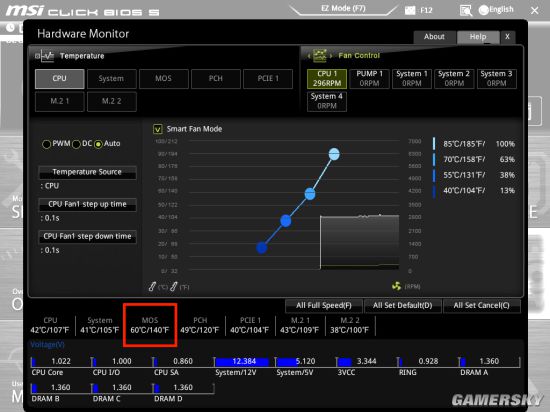Image resolution: width=550 pixels, height=412 pixels.
Task: Click the yellow fan RPM icon
Action: (396, 286)
